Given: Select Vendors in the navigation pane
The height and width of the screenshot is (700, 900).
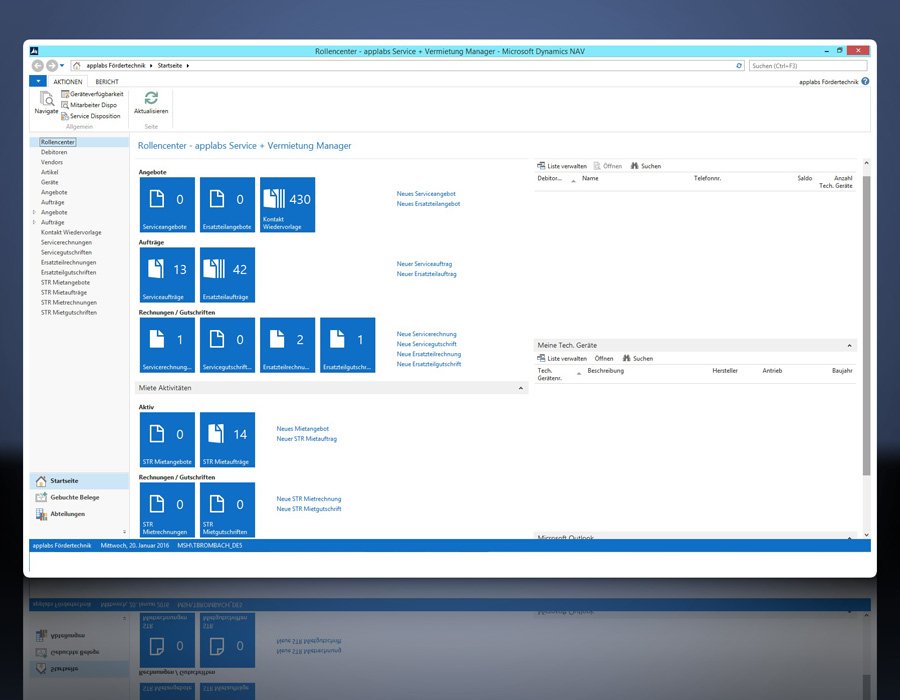Looking at the screenshot, I should coord(52,162).
